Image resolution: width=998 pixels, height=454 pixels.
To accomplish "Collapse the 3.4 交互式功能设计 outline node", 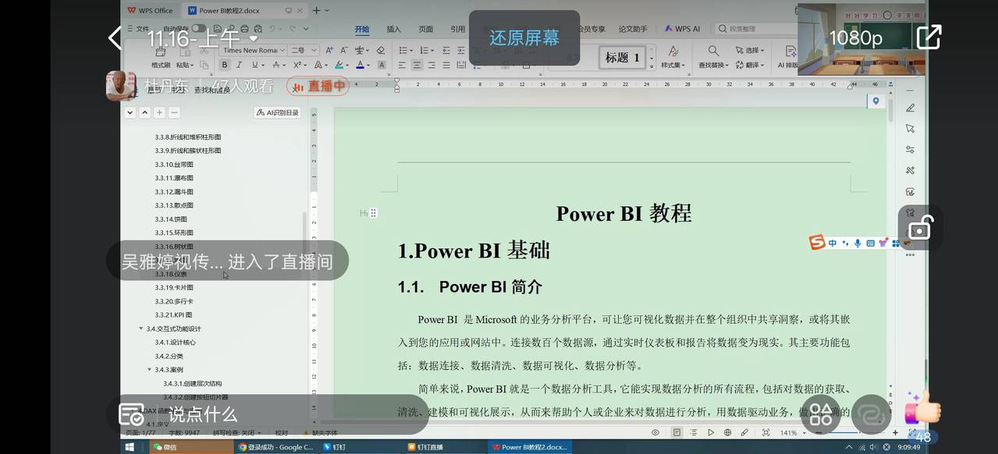I will [x=141, y=329].
